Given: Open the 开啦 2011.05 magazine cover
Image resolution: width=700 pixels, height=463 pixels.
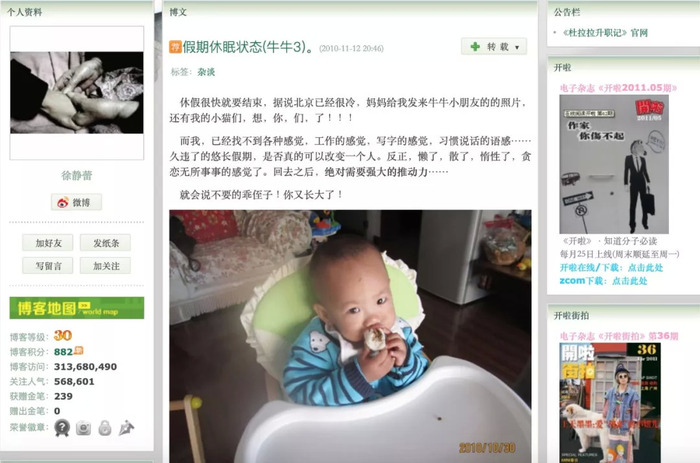Looking at the screenshot, I should point(614,164).
